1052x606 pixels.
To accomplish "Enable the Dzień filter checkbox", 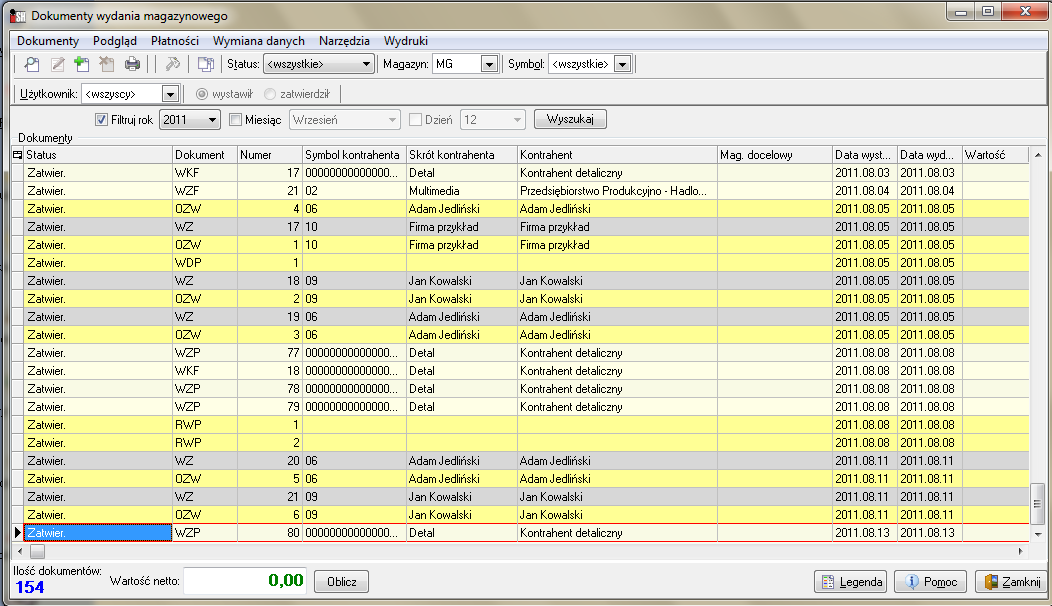I will click(x=415, y=120).
